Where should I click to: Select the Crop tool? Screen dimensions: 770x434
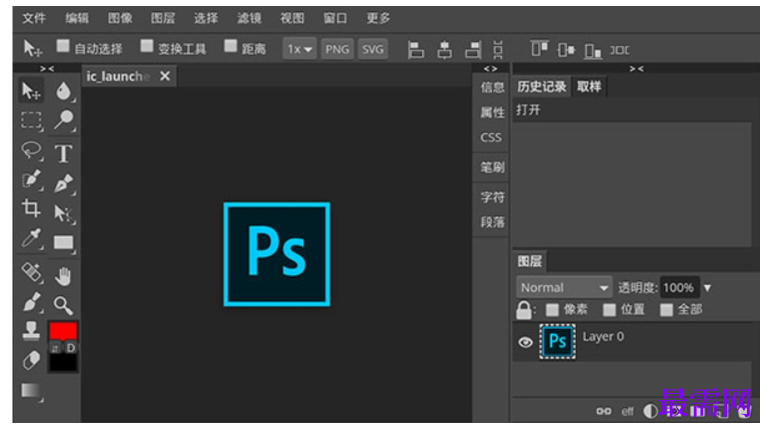click(31, 209)
